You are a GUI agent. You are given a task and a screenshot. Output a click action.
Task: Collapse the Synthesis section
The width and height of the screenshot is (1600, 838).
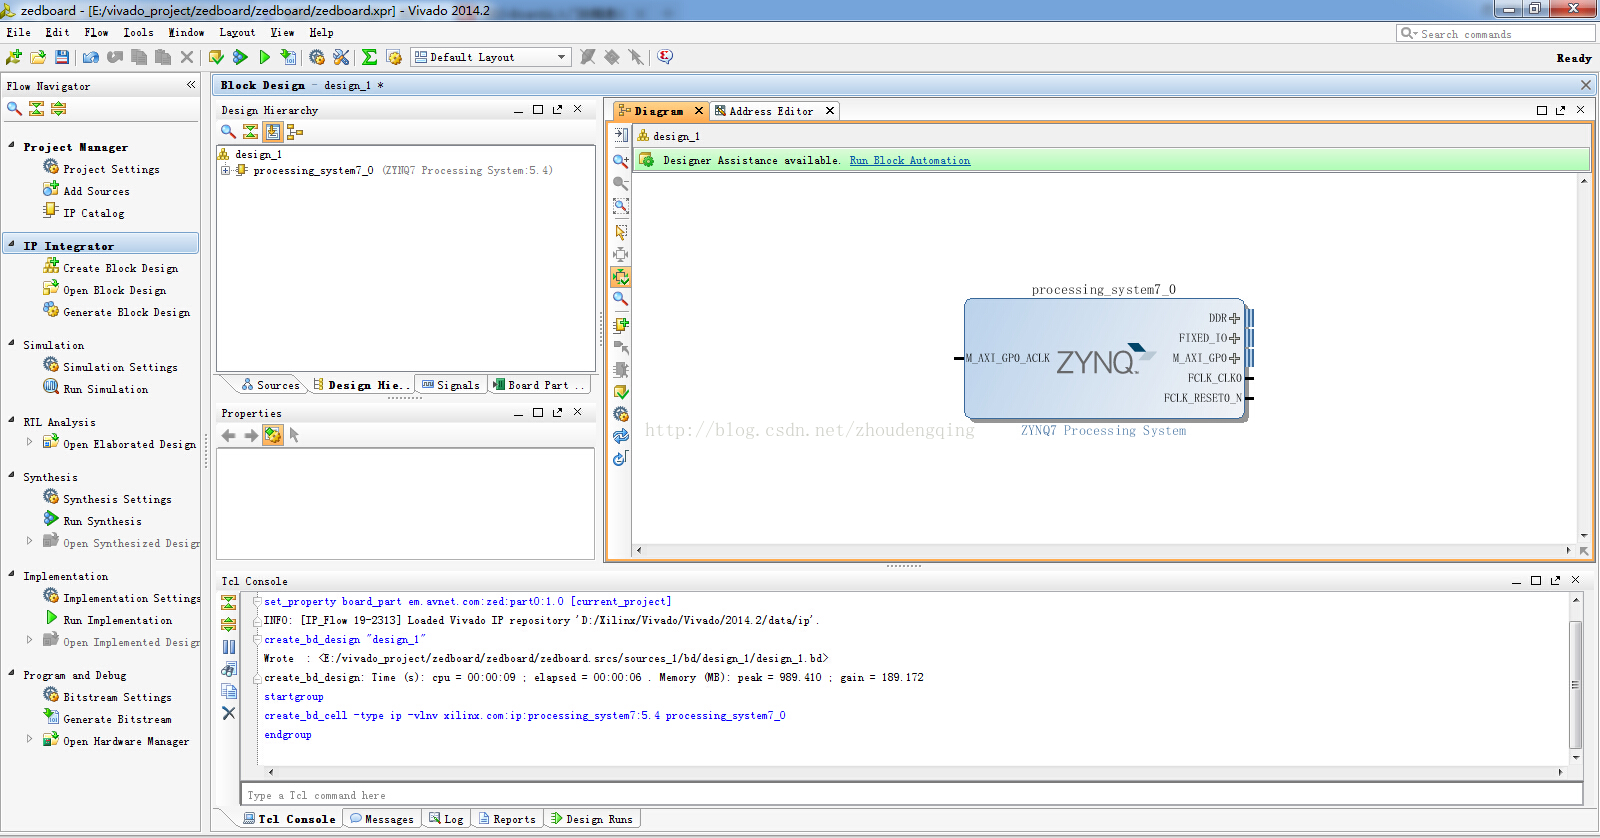tap(11, 475)
